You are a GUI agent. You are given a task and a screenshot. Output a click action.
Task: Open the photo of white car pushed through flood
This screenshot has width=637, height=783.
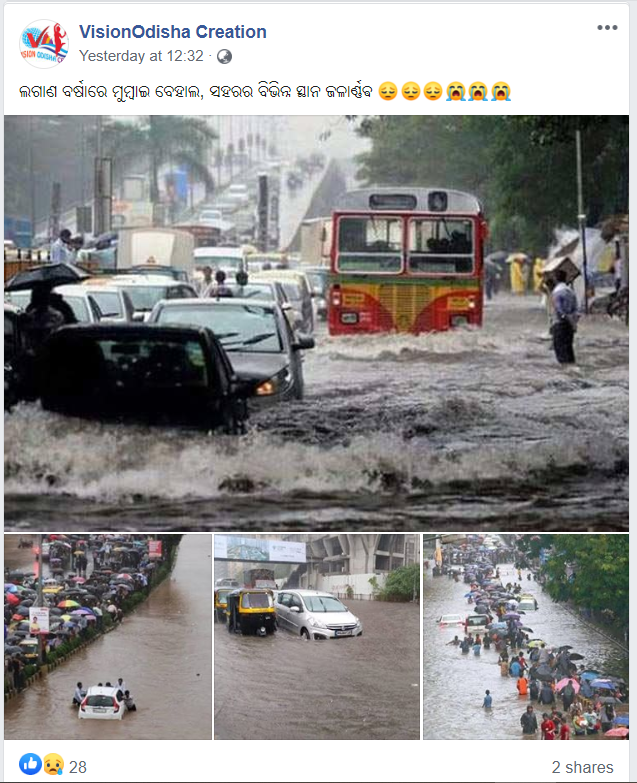click(x=108, y=637)
